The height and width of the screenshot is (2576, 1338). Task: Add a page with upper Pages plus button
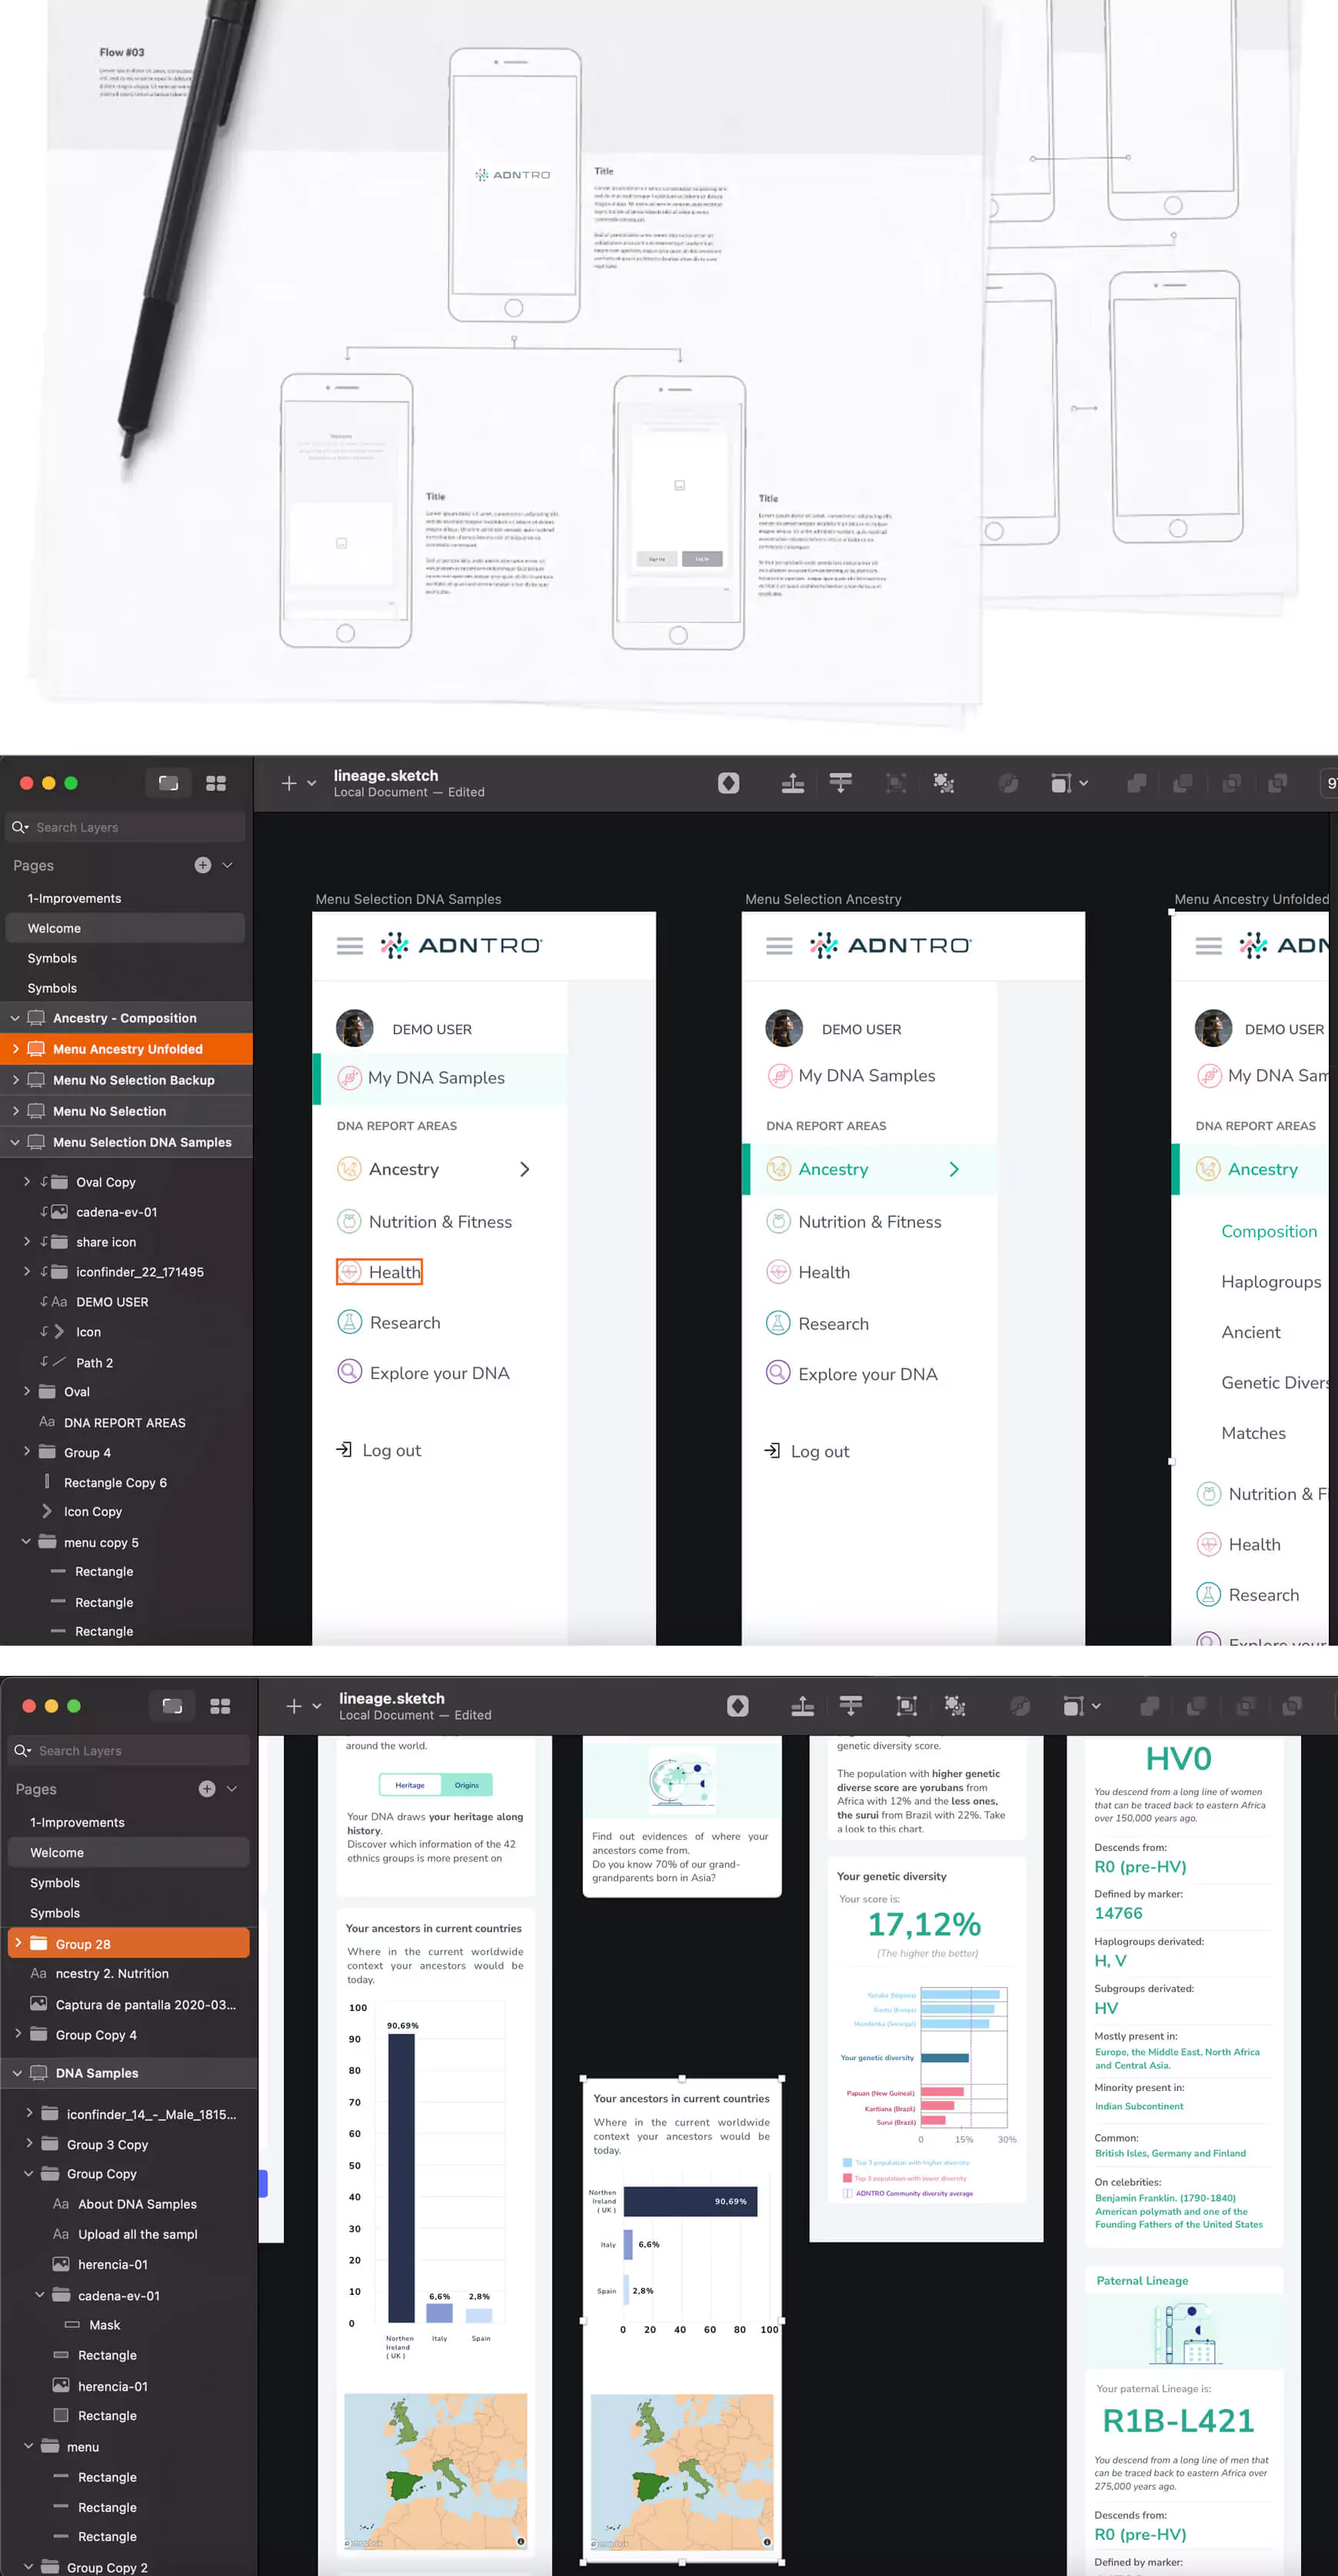[203, 865]
